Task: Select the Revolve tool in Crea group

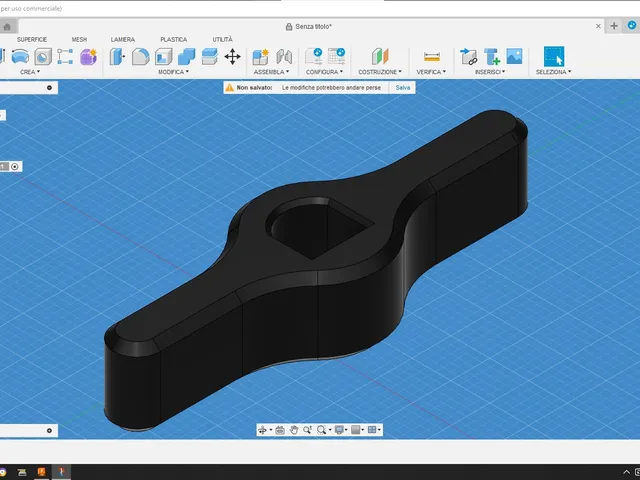Action: click(x=20, y=56)
